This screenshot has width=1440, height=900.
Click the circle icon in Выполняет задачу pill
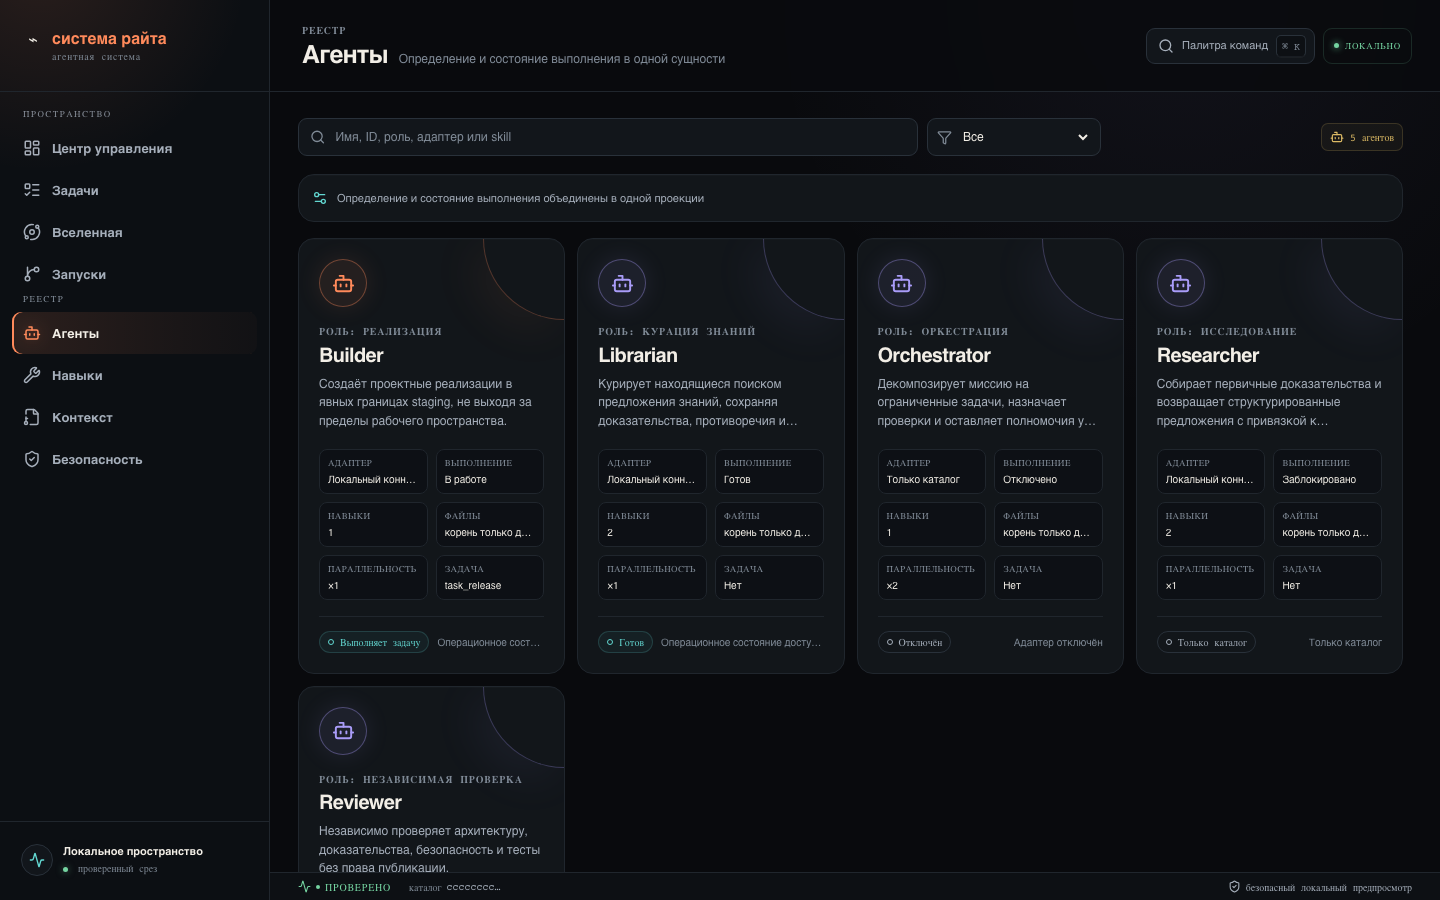[331, 642]
